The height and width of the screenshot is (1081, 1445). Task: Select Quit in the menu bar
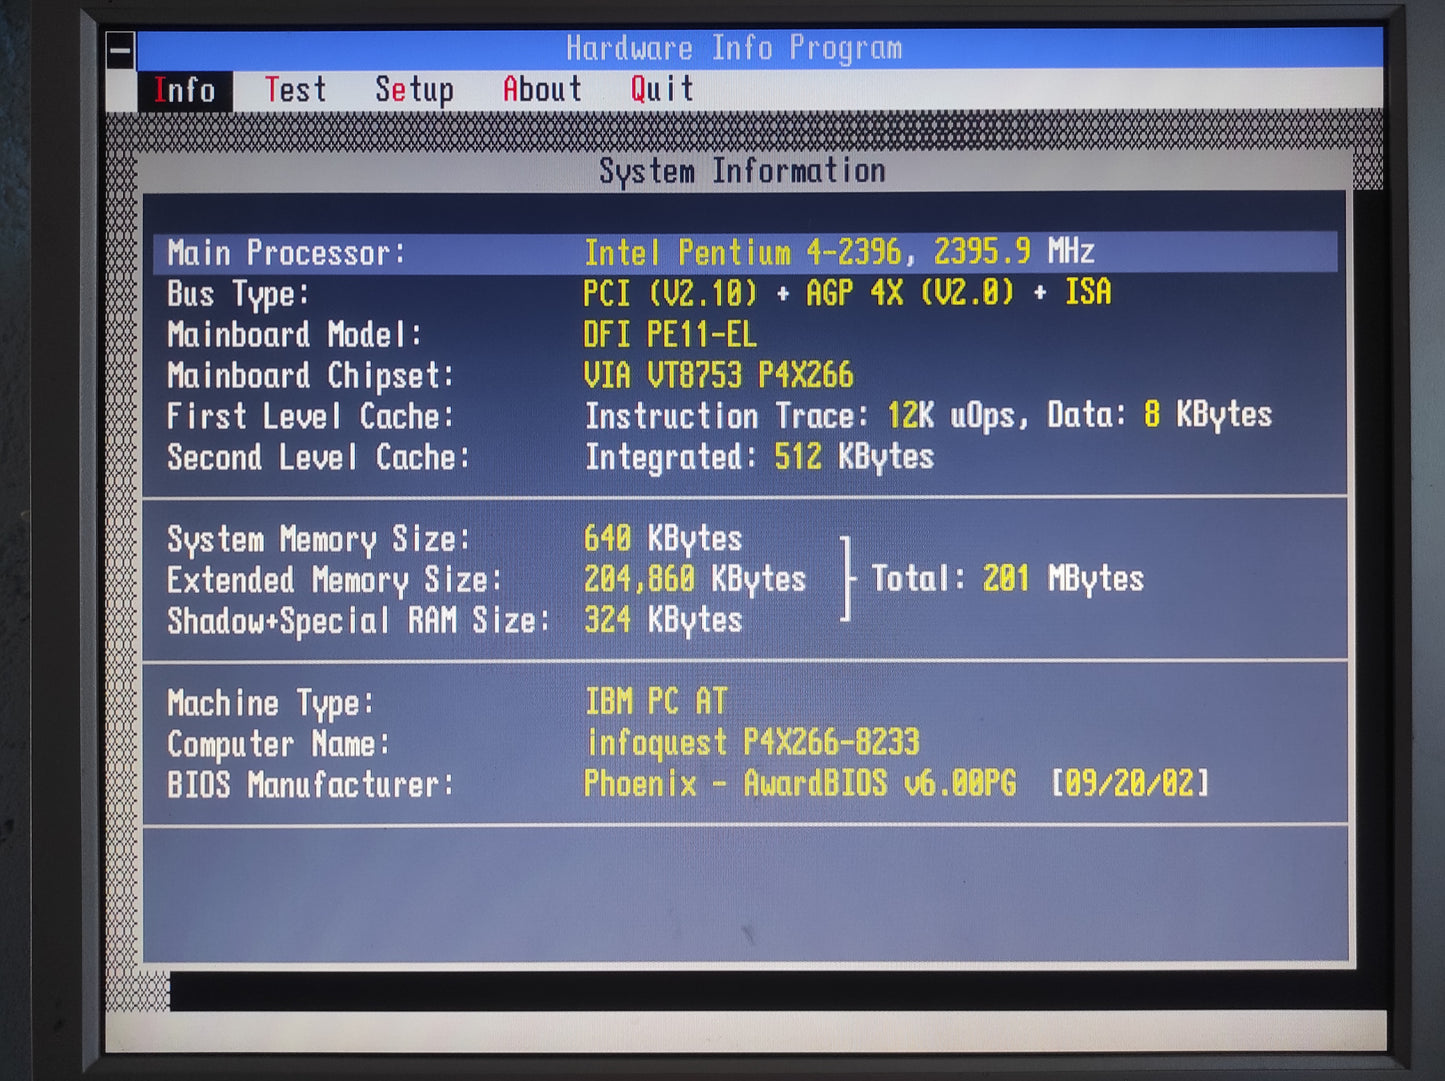coord(661,90)
